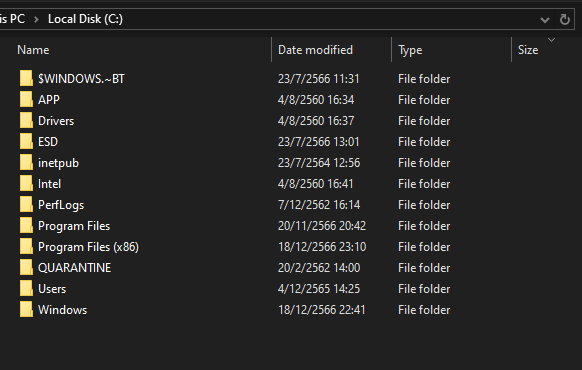Select the ESD folder icon
The image size is (582, 370).
[26, 141]
